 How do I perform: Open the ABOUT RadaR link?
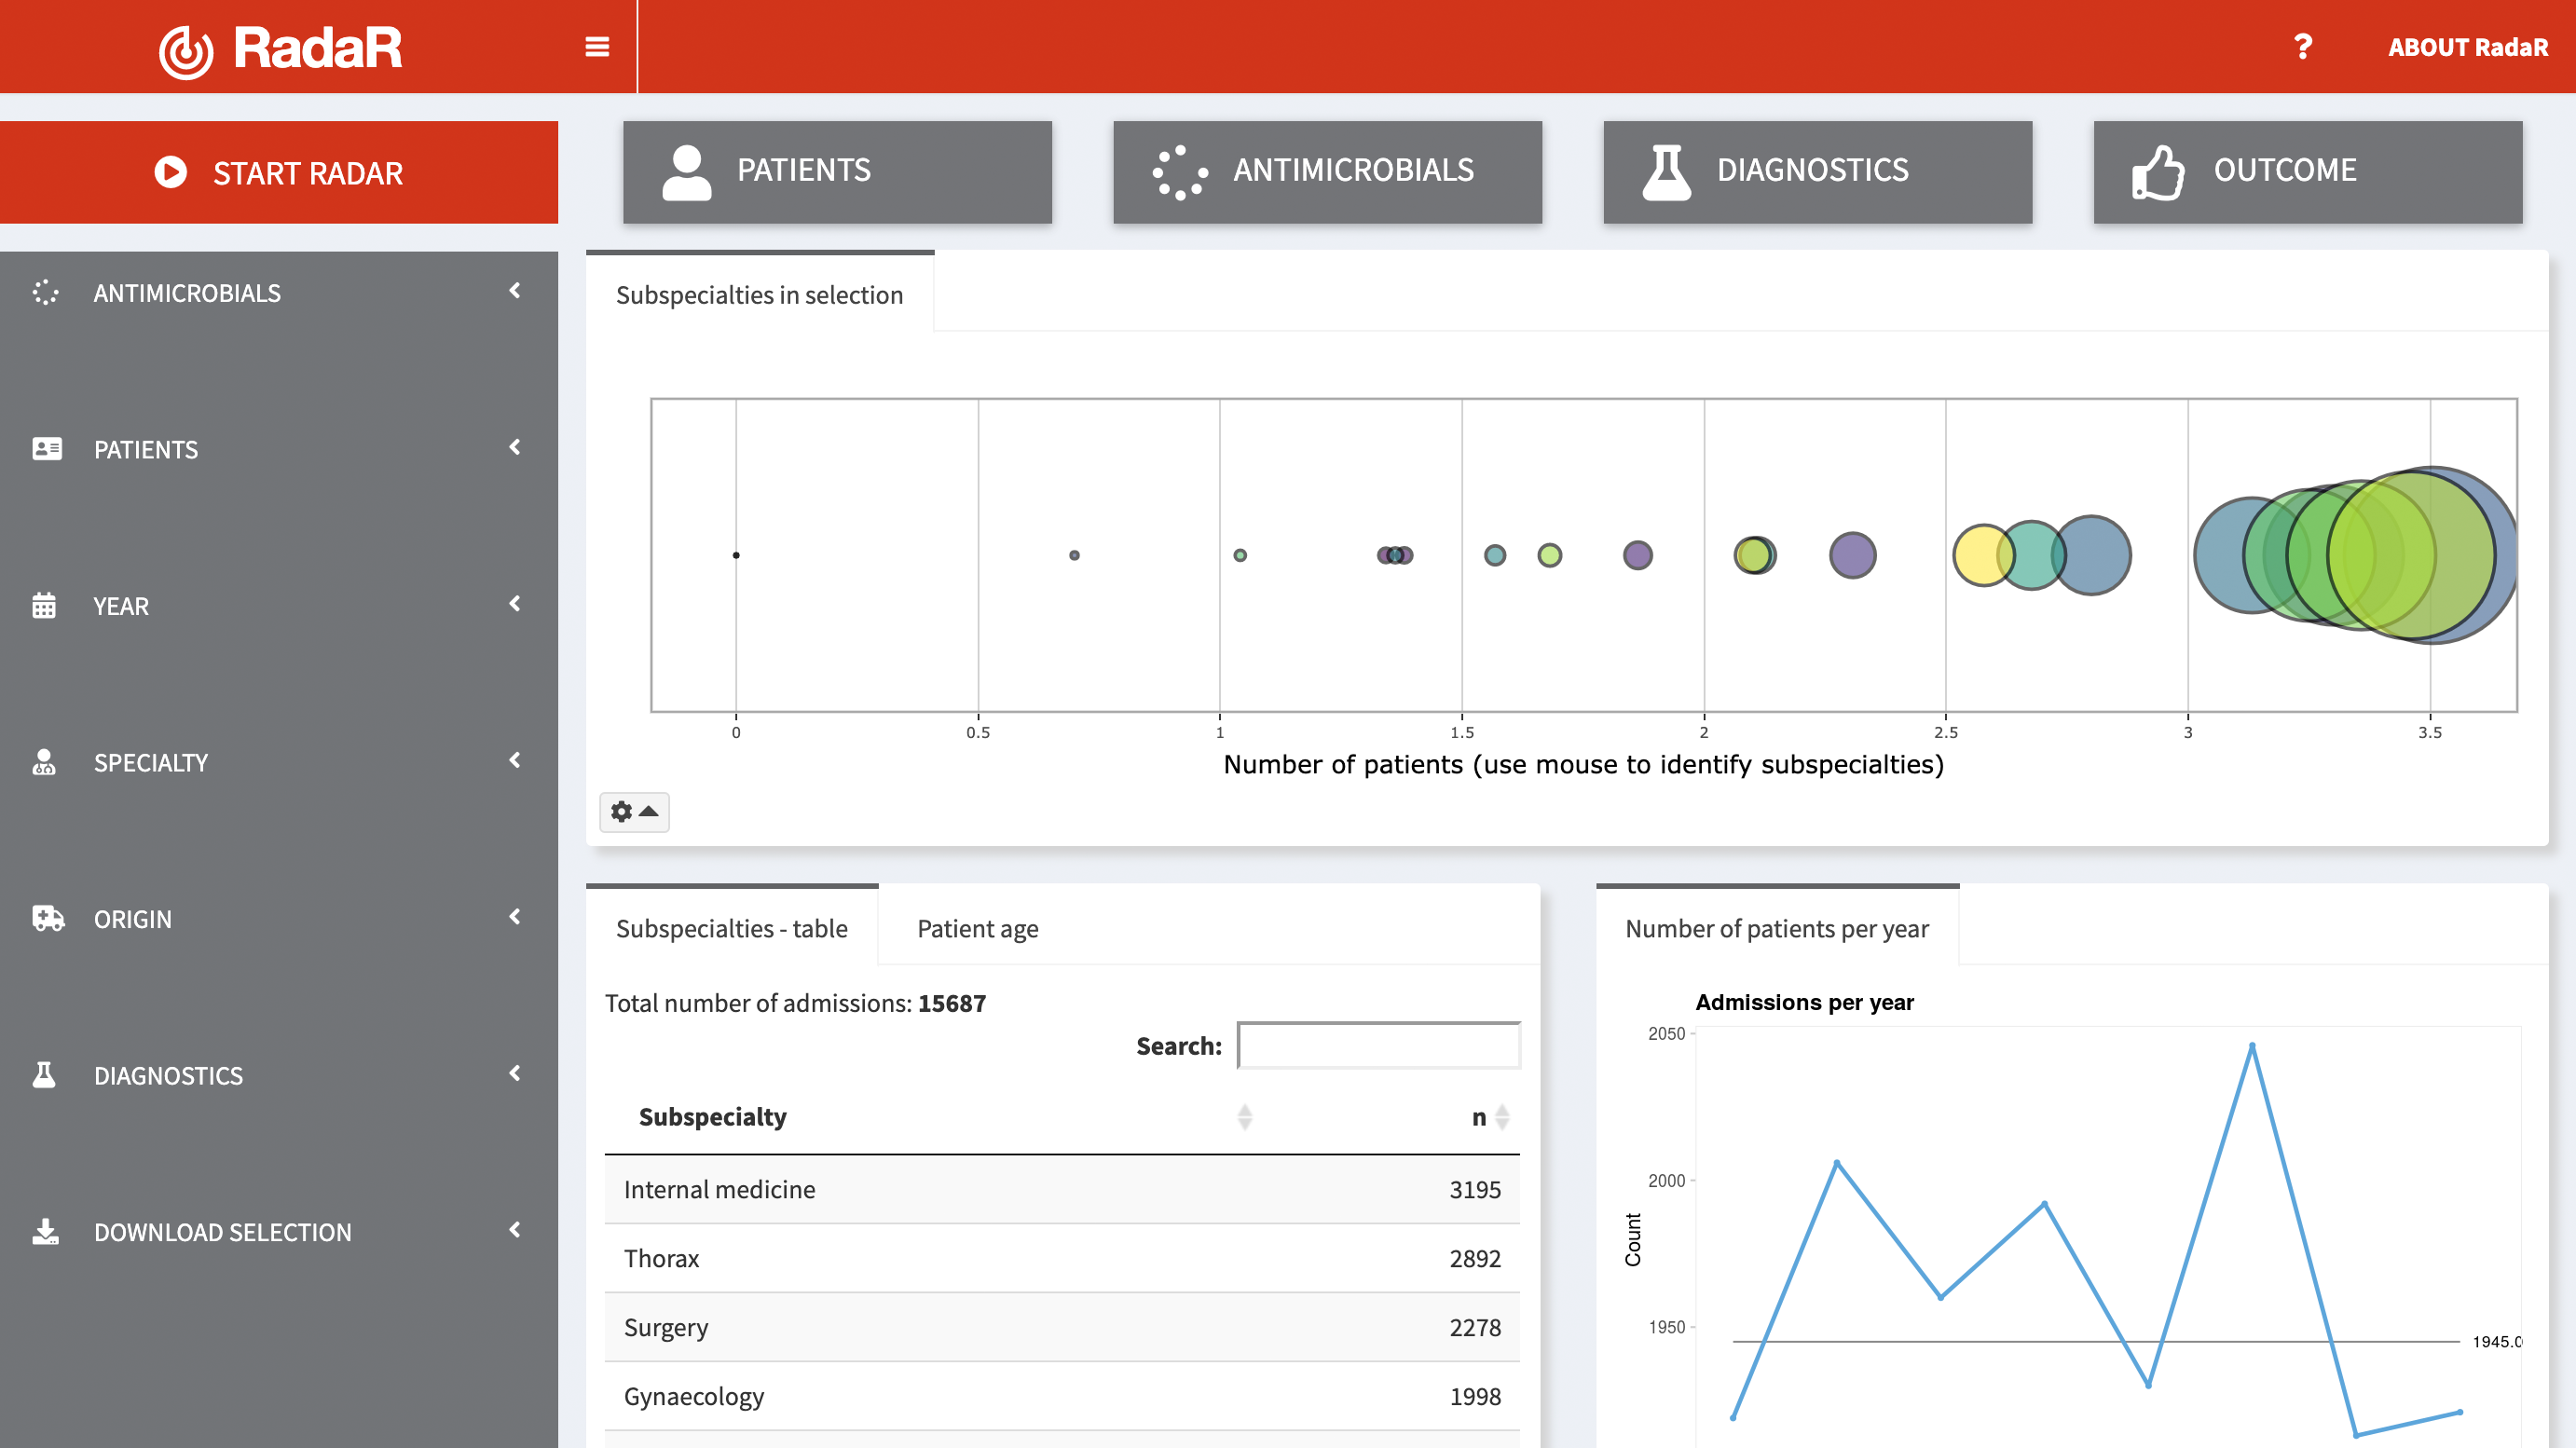click(x=2467, y=47)
